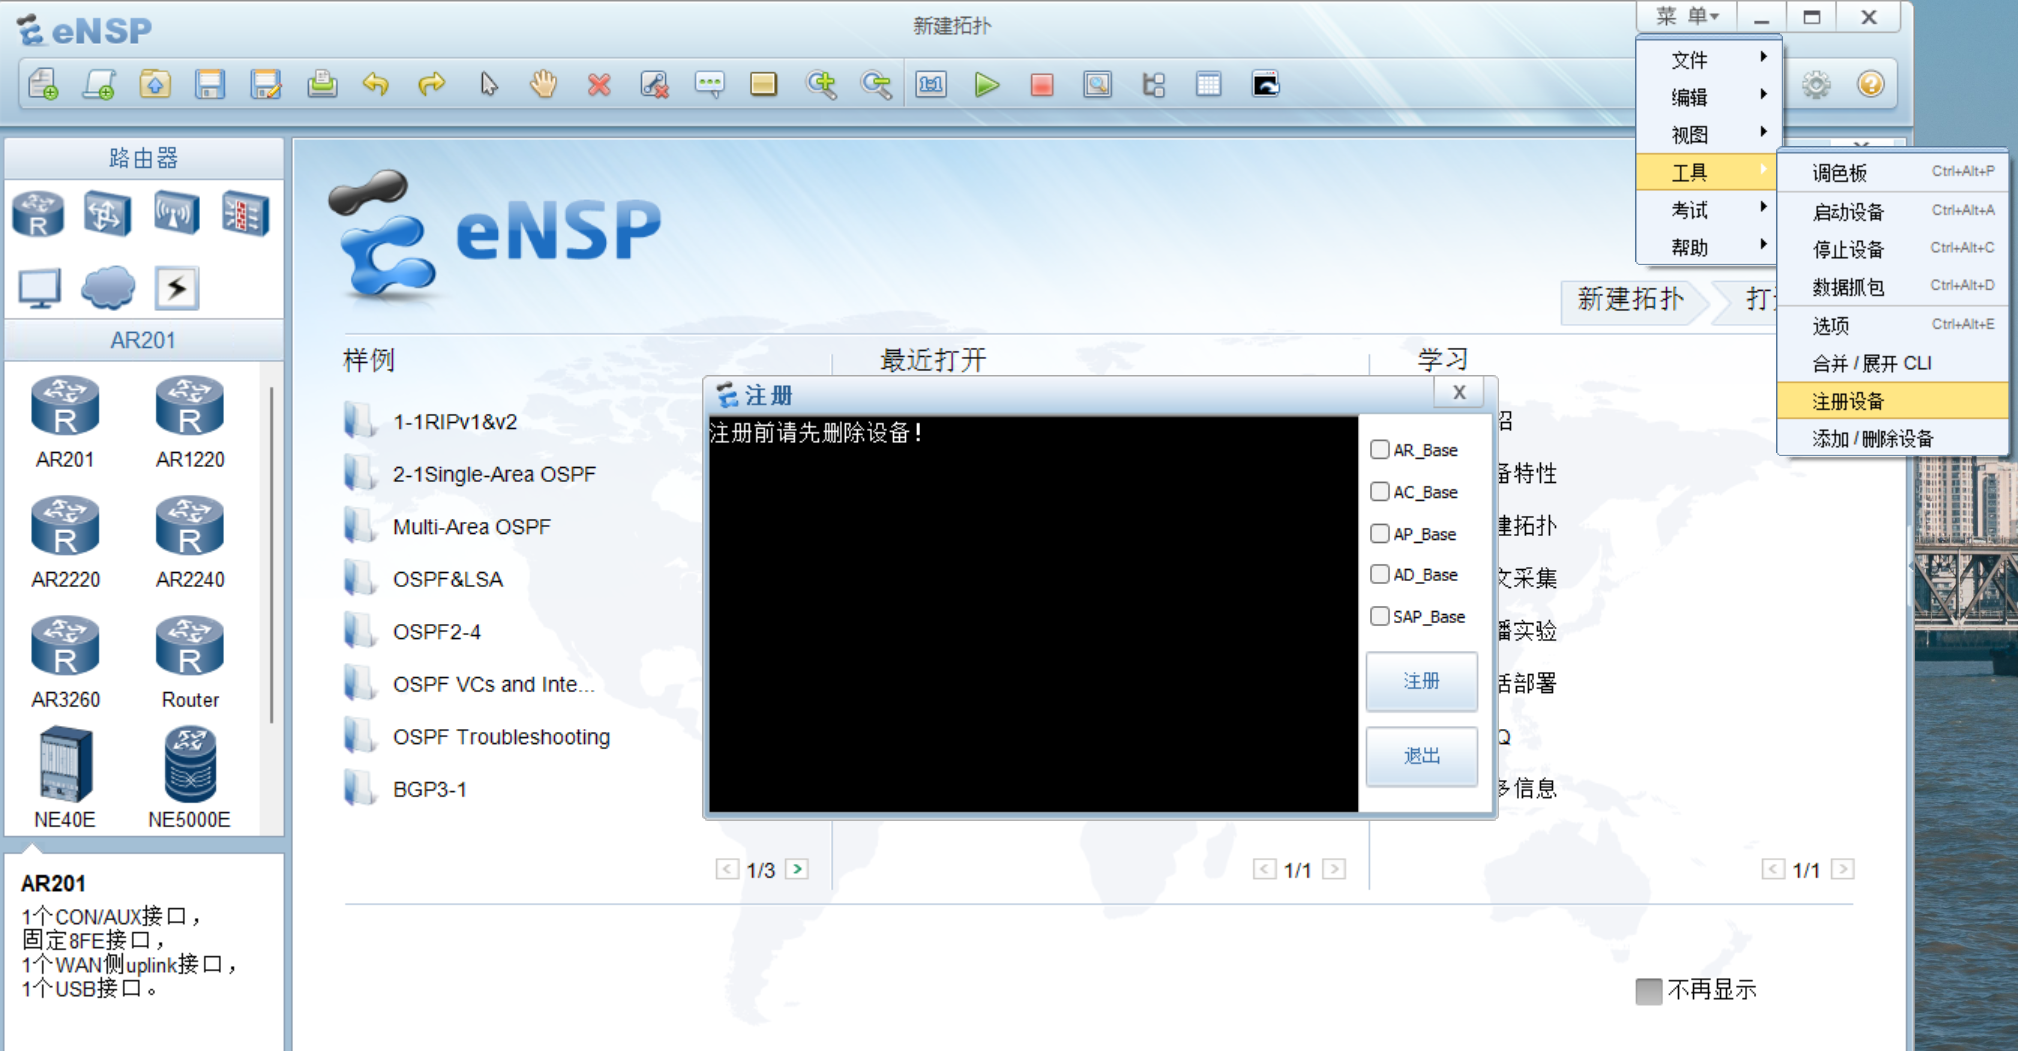Stop devices with the red square icon
Screen dimensions: 2018x1051
tap(1042, 85)
